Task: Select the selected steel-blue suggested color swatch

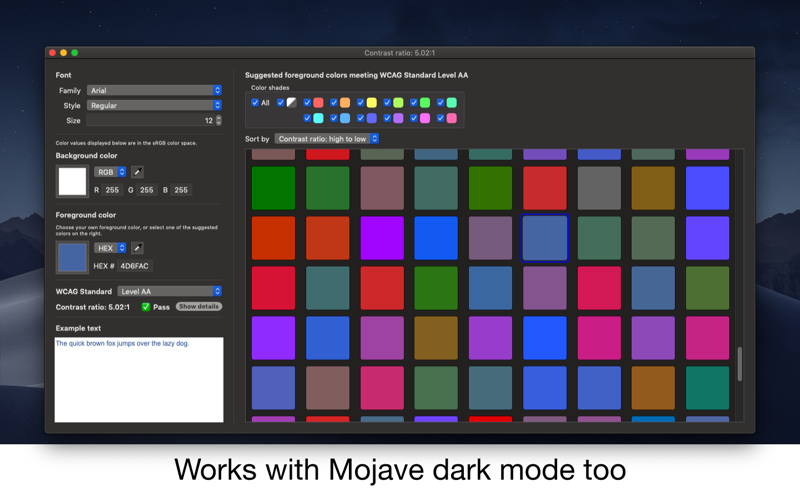Action: click(544, 238)
